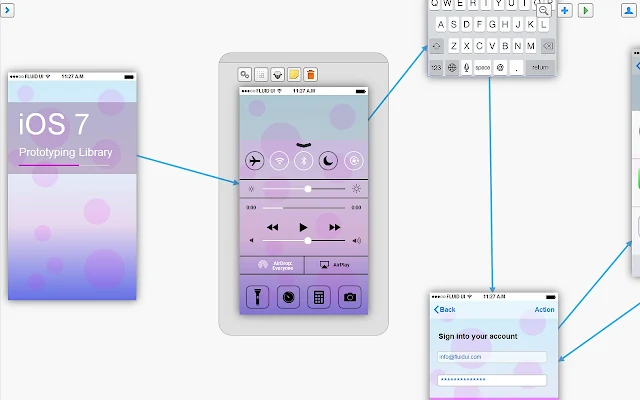Click the AirPlay button
640x400 pixels.
point(336,265)
